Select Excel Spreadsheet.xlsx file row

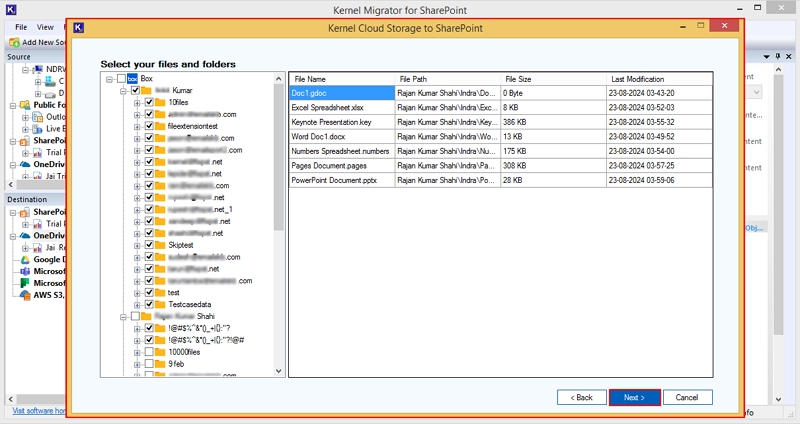click(501, 108)
